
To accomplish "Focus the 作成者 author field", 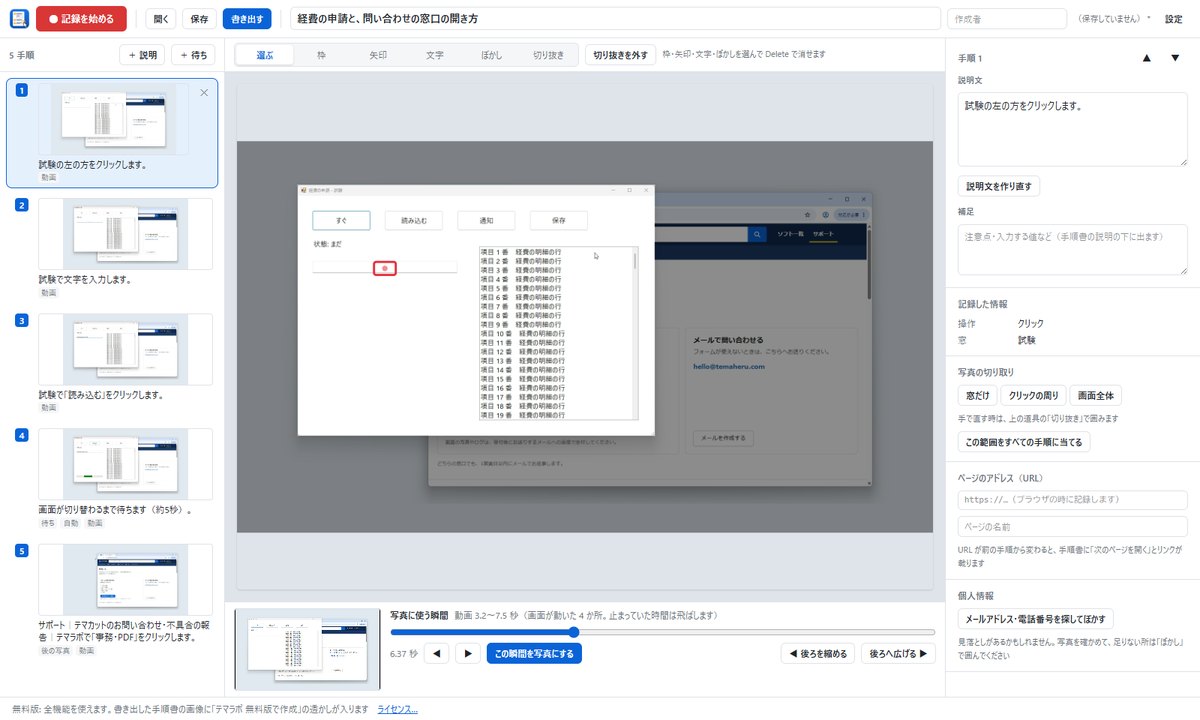I will click(1007, 19).
